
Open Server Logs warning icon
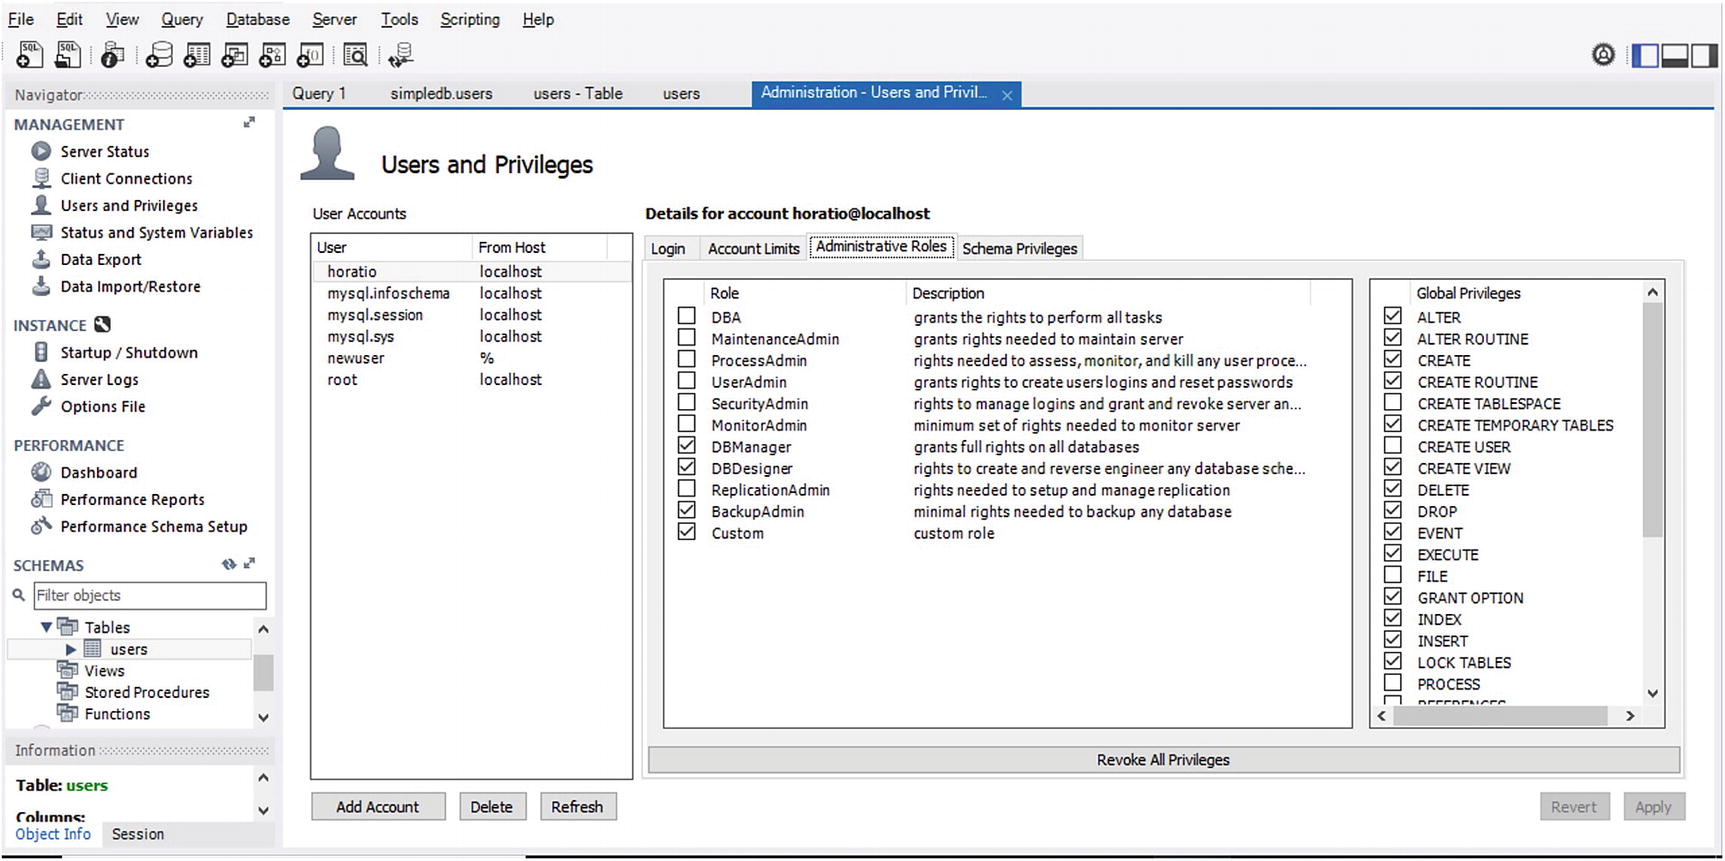tap(41, 379)
